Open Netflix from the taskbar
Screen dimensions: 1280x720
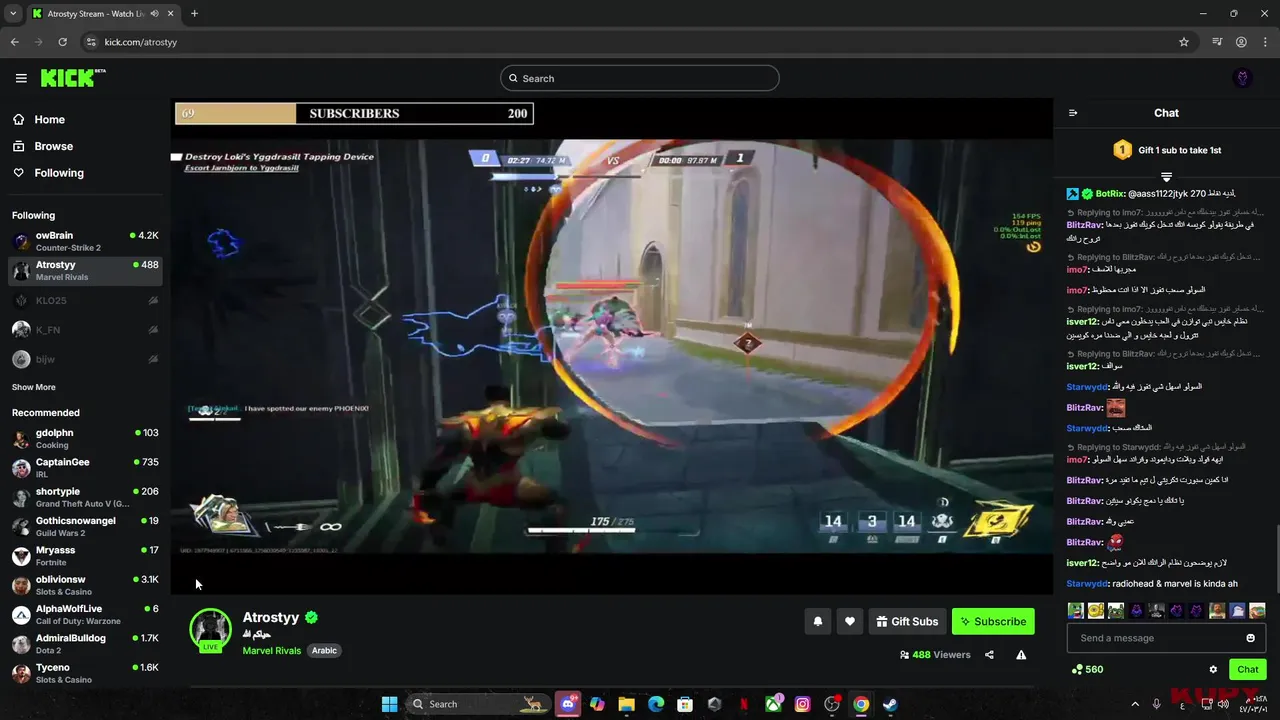(743, 704)
